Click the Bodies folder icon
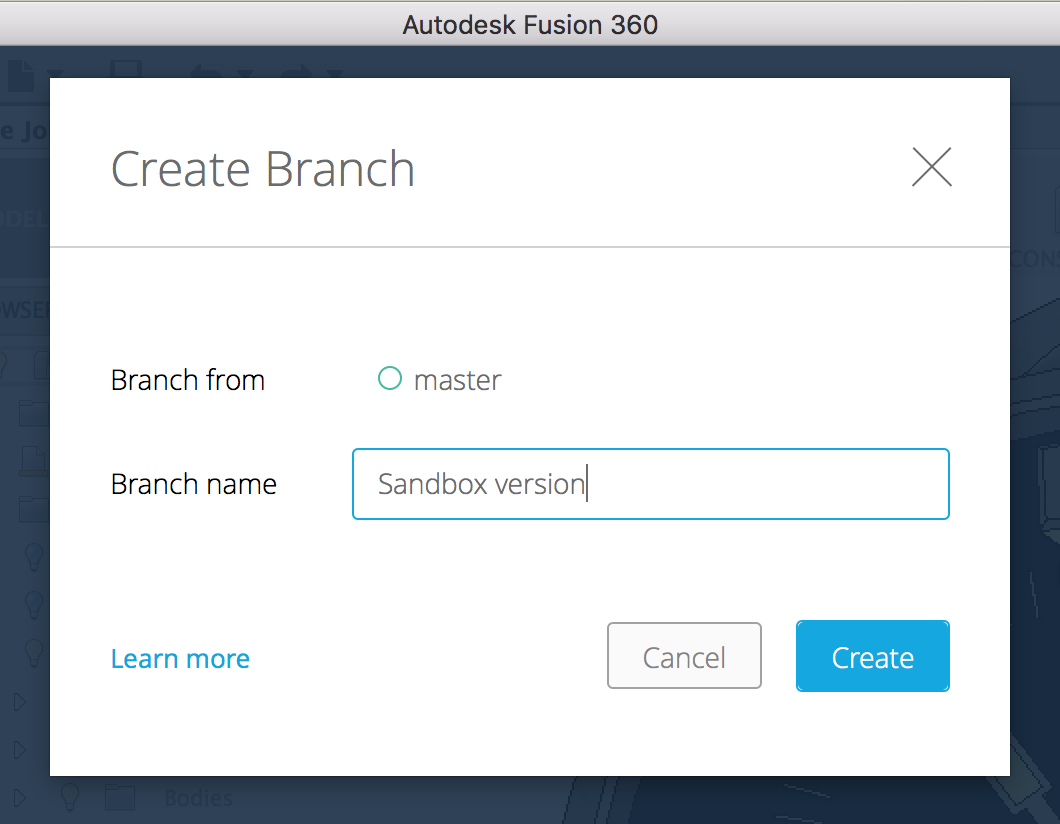This screenshot has height=824, width=1060. 120,797
